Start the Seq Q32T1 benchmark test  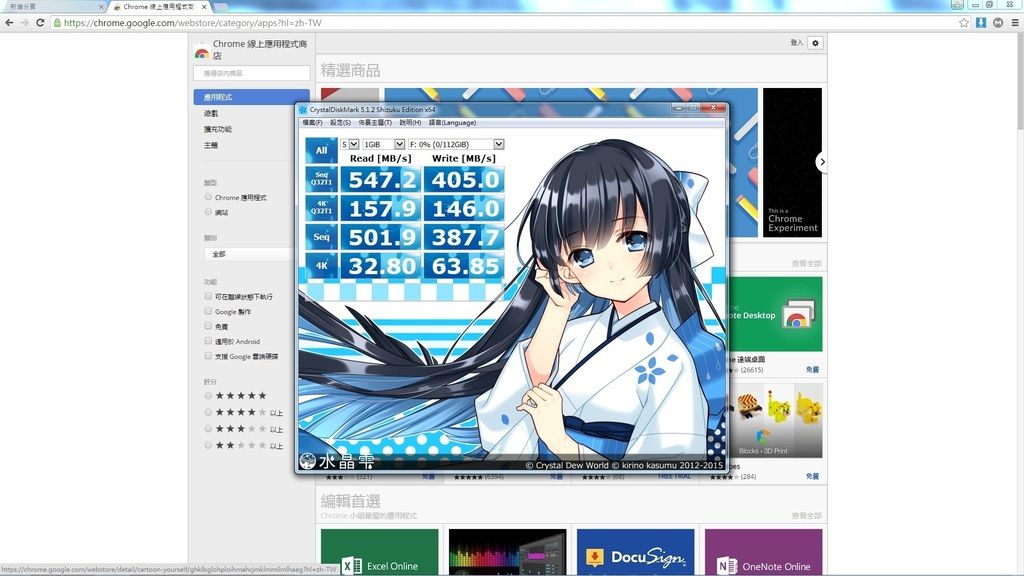pyautogui.click(x=321, y=179)
